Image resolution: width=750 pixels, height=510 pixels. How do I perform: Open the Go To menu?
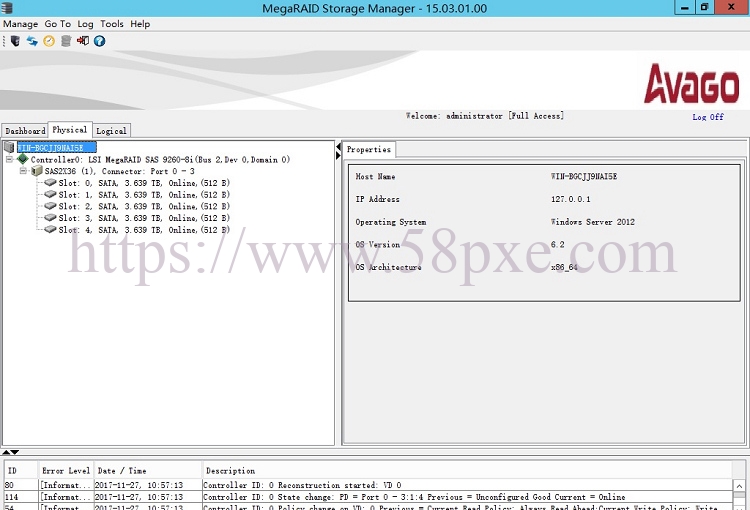click(x=57, y=24)
